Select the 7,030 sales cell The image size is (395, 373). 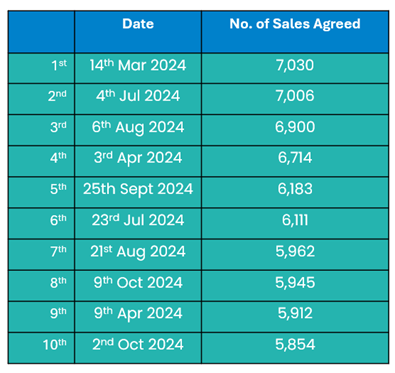295,68
